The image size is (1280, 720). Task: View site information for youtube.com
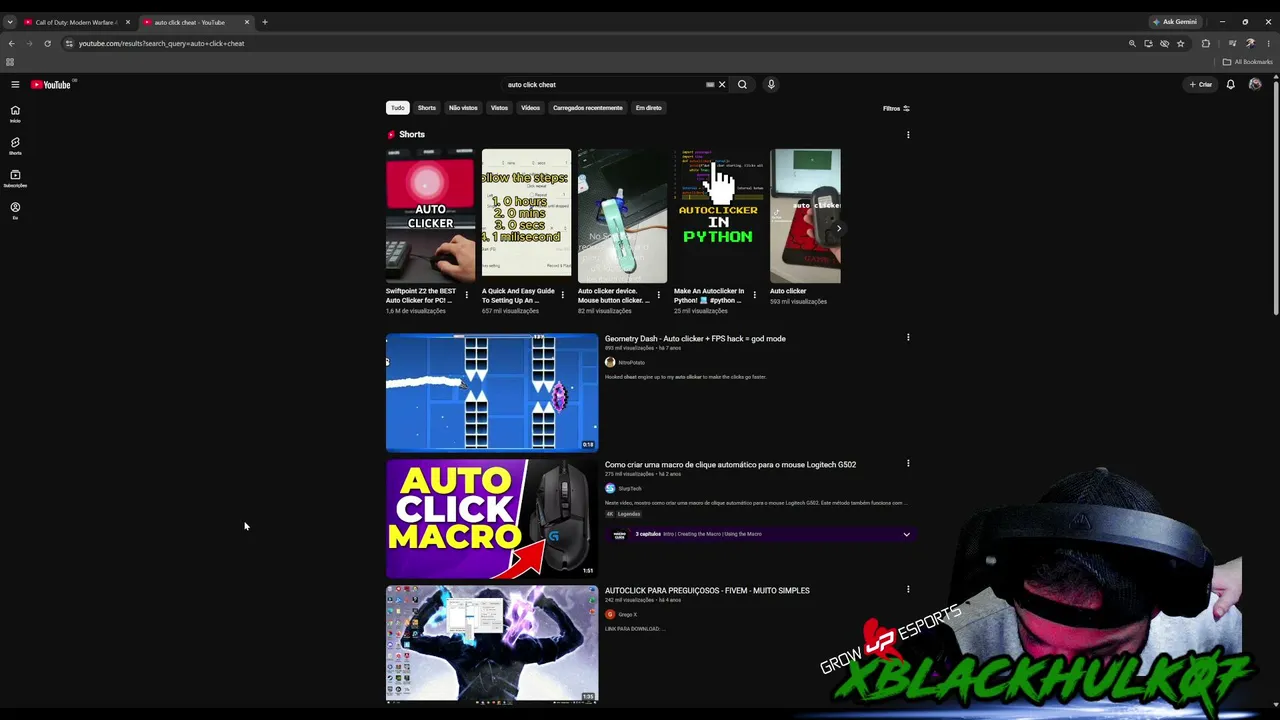[x=69, y=44]
